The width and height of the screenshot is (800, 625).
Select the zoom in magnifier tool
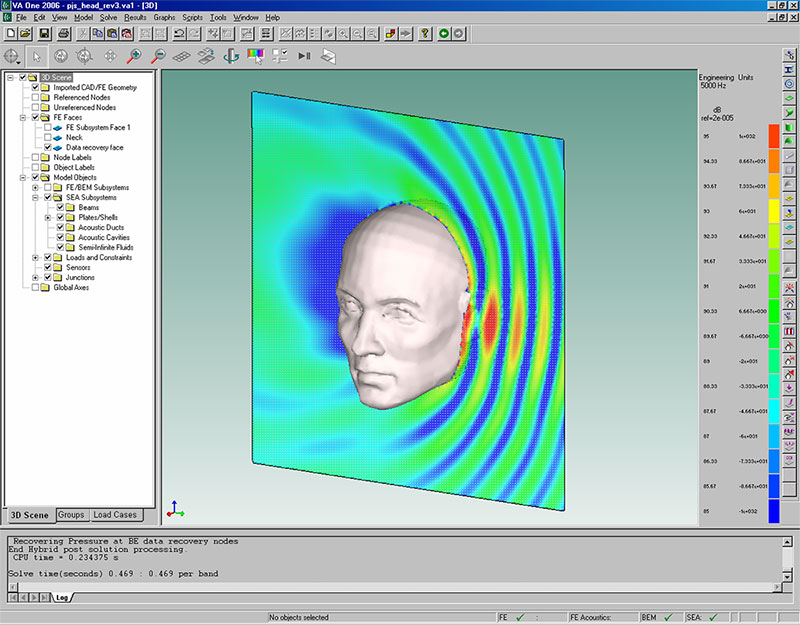click(134, 56)
